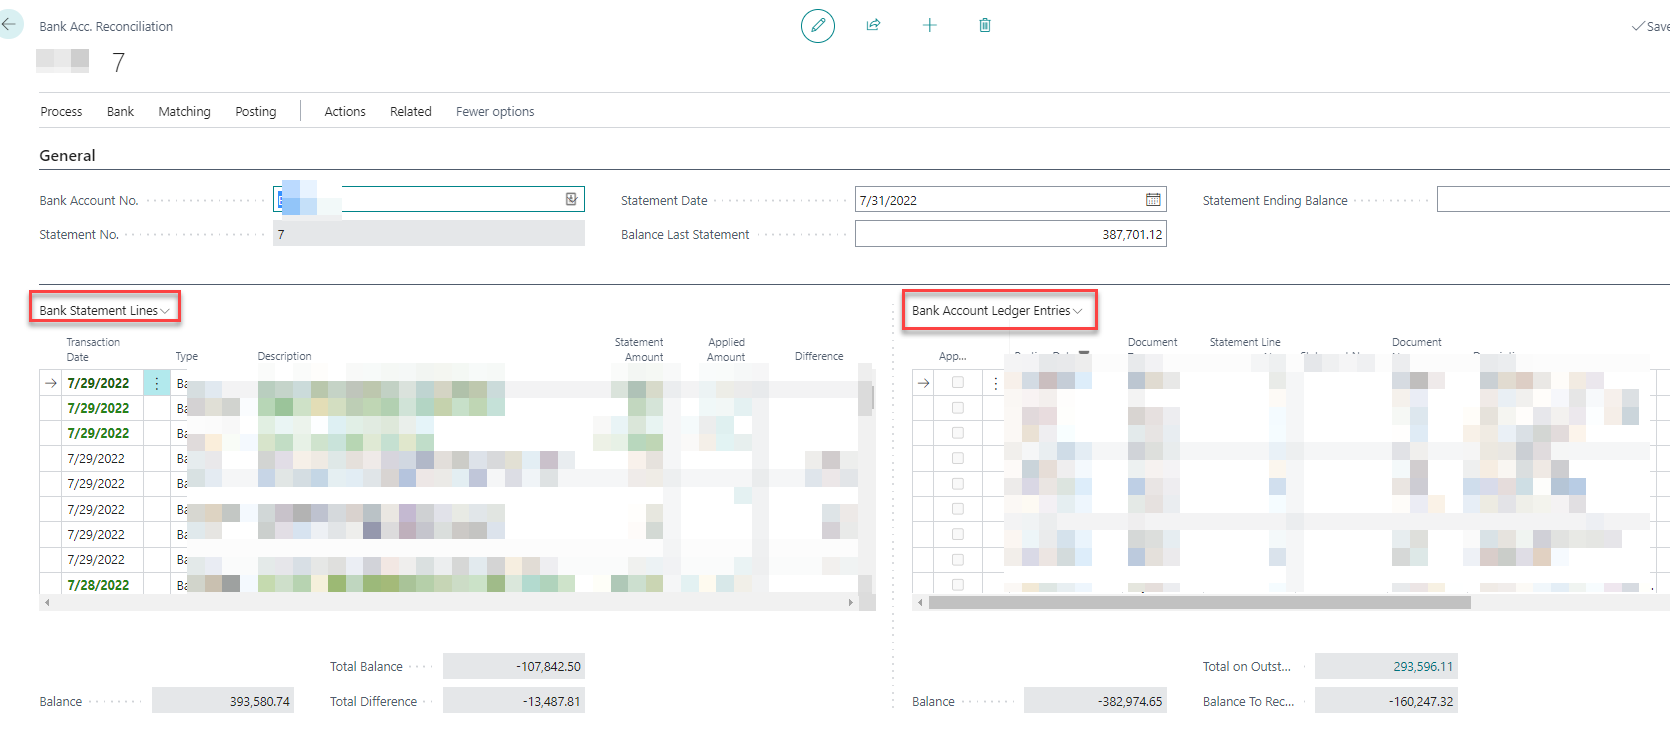The image size is (1670, 732).
Task: Tick Applied checkbox in sixth ledger row
Action: tap(958, 509)
